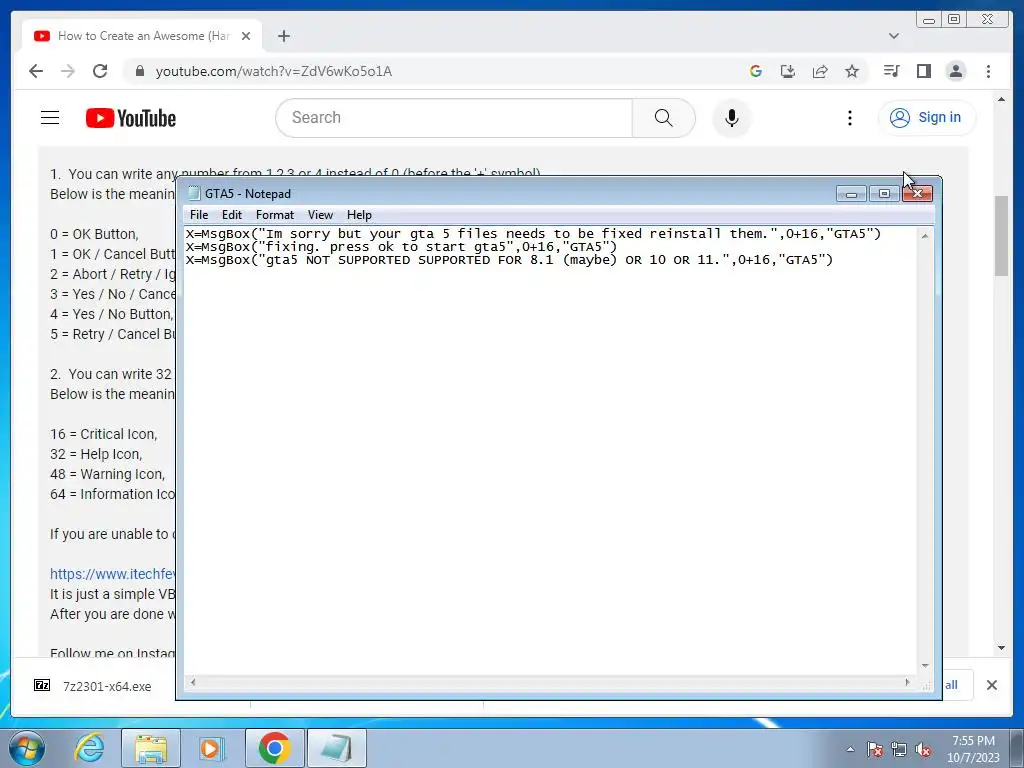Image resolution: width=1024 pixels, height=768 pixels.
Task: Select the YouTube 'How to Create an Awesome' tab
Action: 142,36
